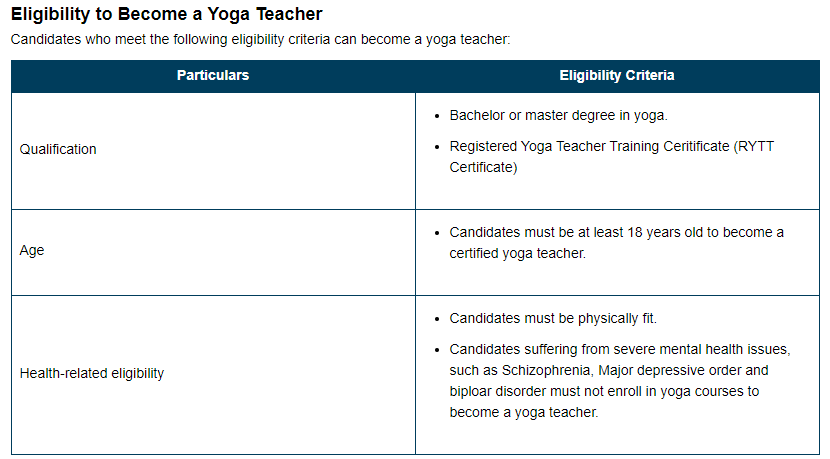This screenshot has width=830, height=459.
Task: Click the 'Eligibility Criteria' column header
Action: pyautogui.click(x=617, y=76)
